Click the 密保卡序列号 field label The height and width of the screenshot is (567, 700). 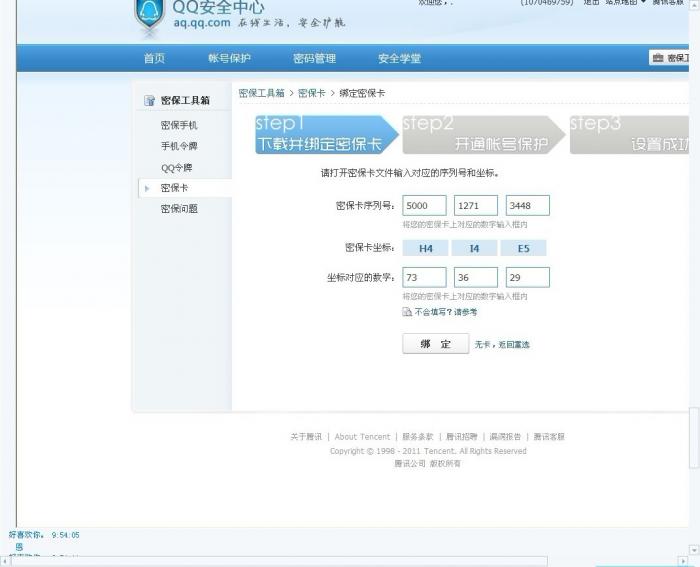(365, 205)
